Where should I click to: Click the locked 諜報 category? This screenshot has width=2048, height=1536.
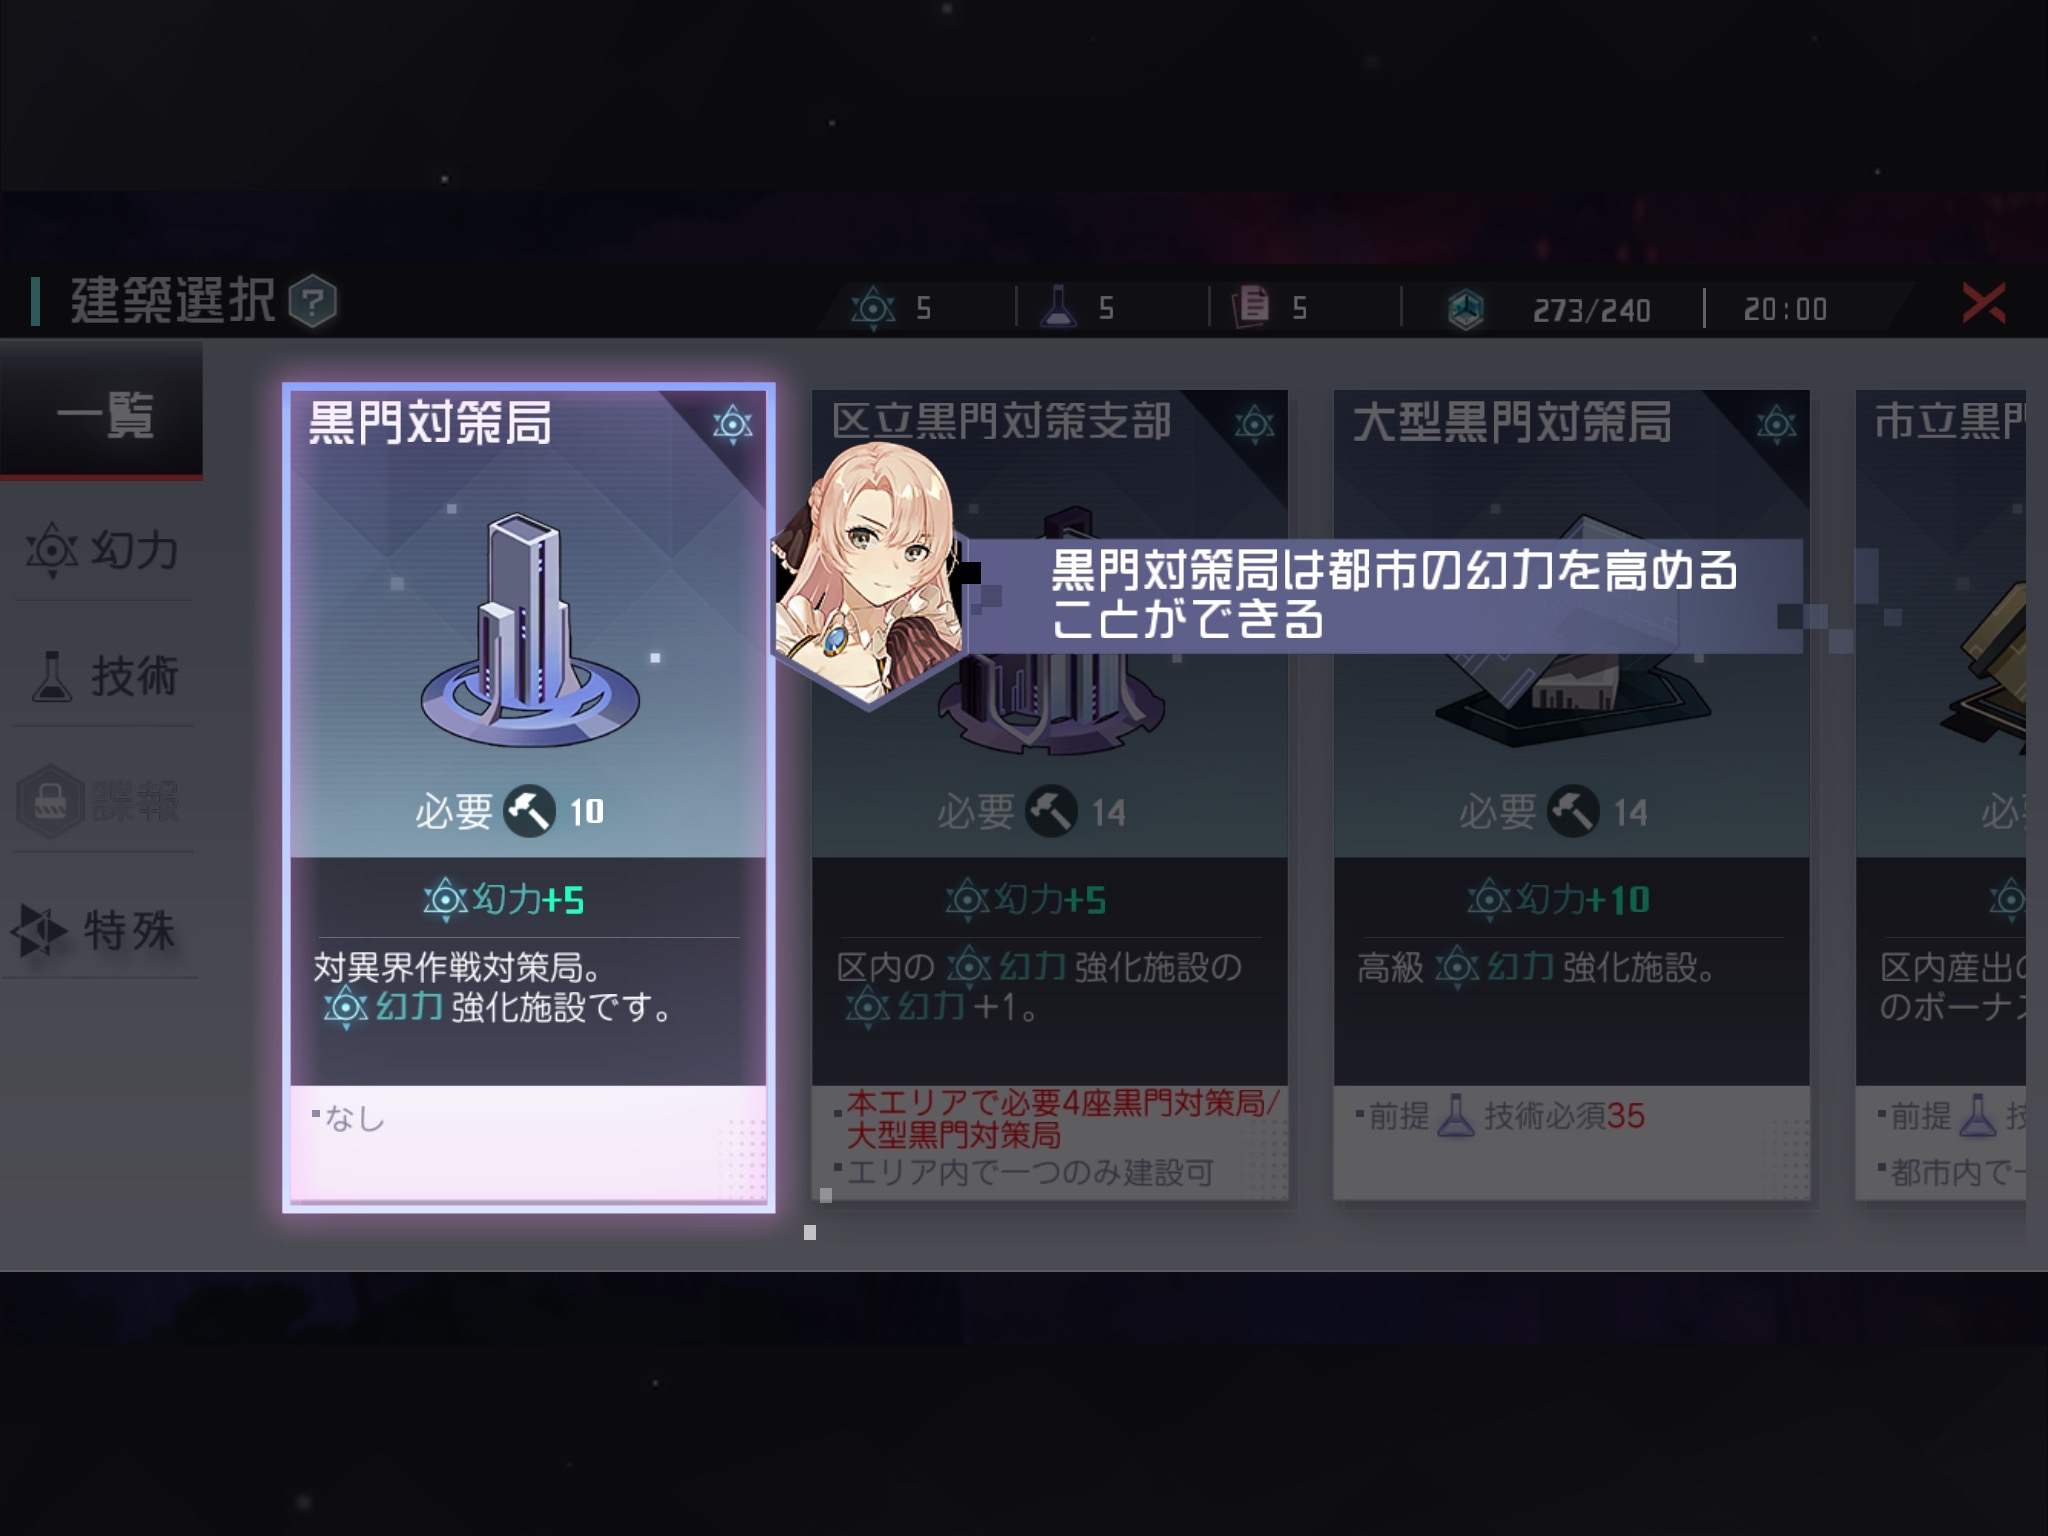click(x=102, y=802)
